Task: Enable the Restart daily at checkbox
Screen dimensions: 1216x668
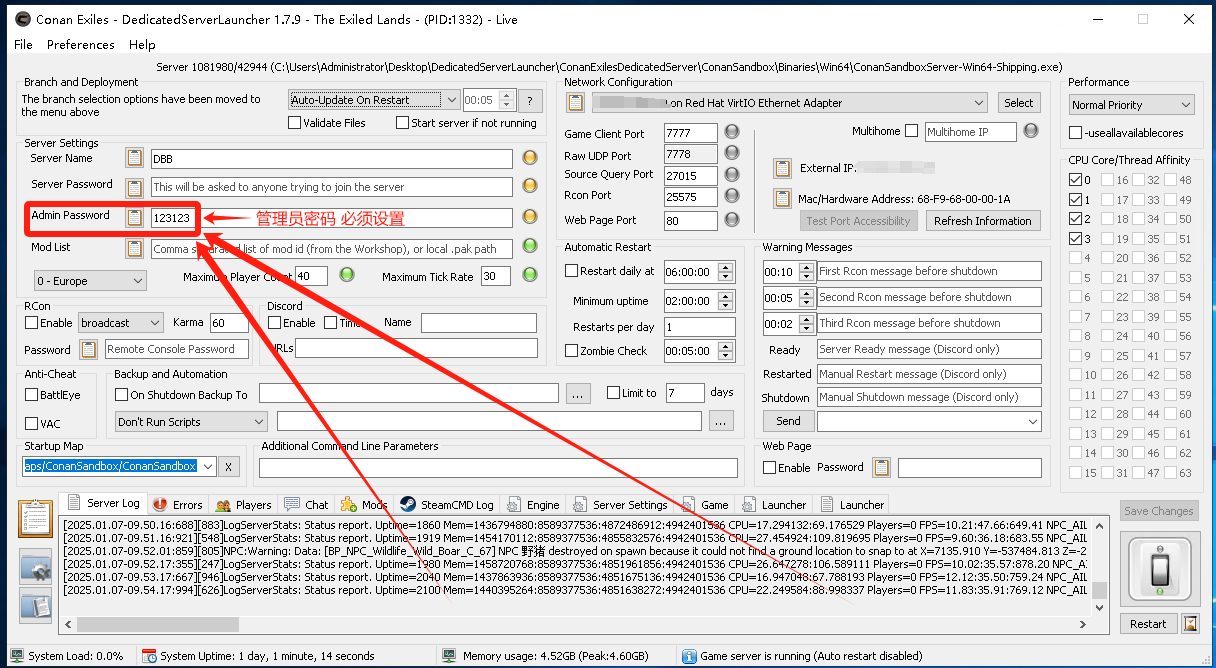Action: 571,271
